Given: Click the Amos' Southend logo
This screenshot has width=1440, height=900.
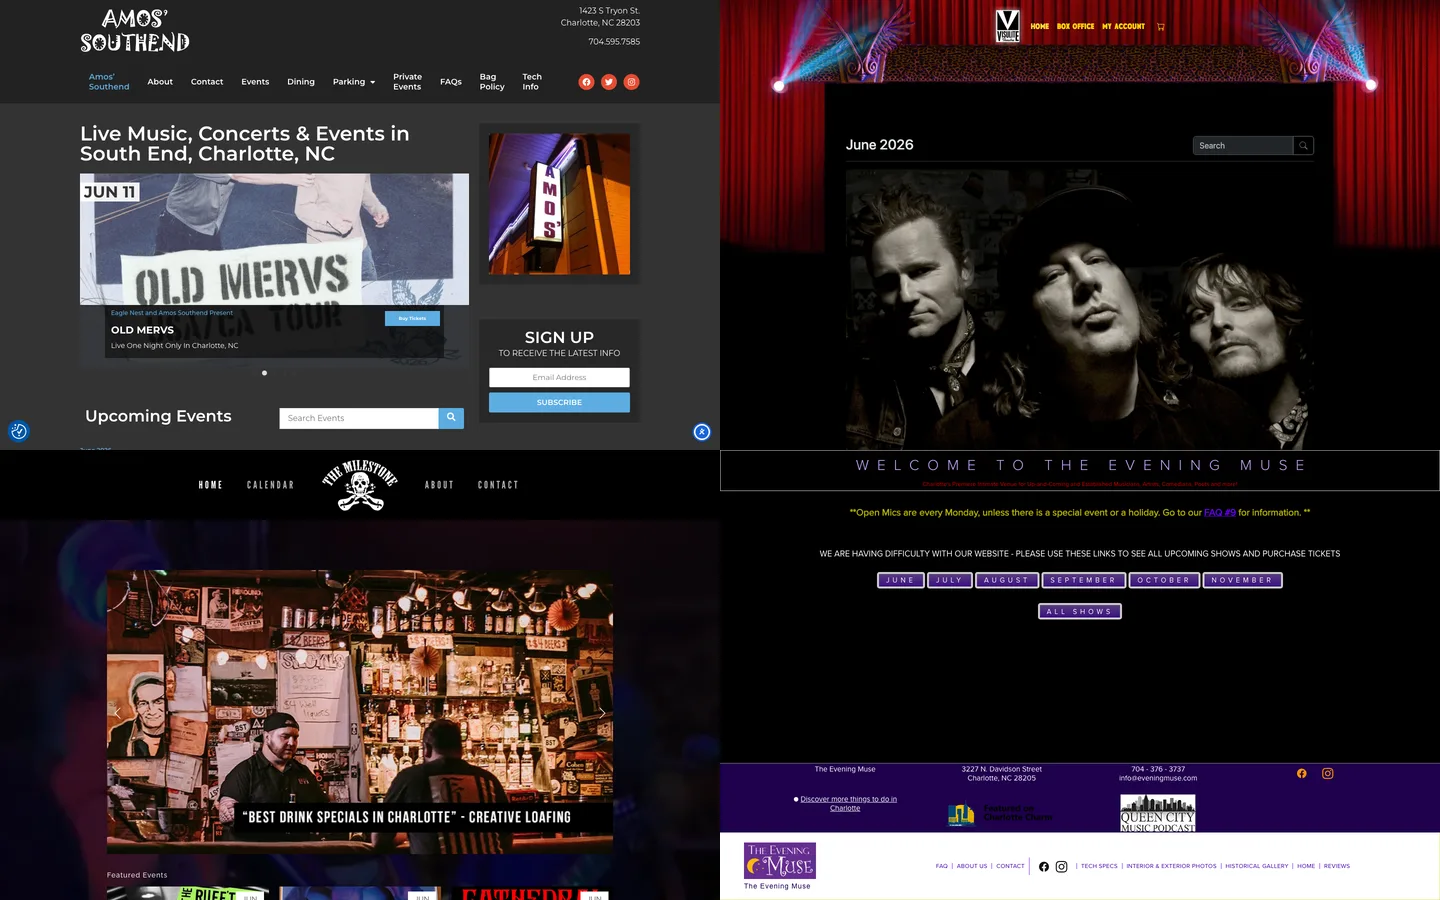Looking at the screenshot, I should pos(135,31).
